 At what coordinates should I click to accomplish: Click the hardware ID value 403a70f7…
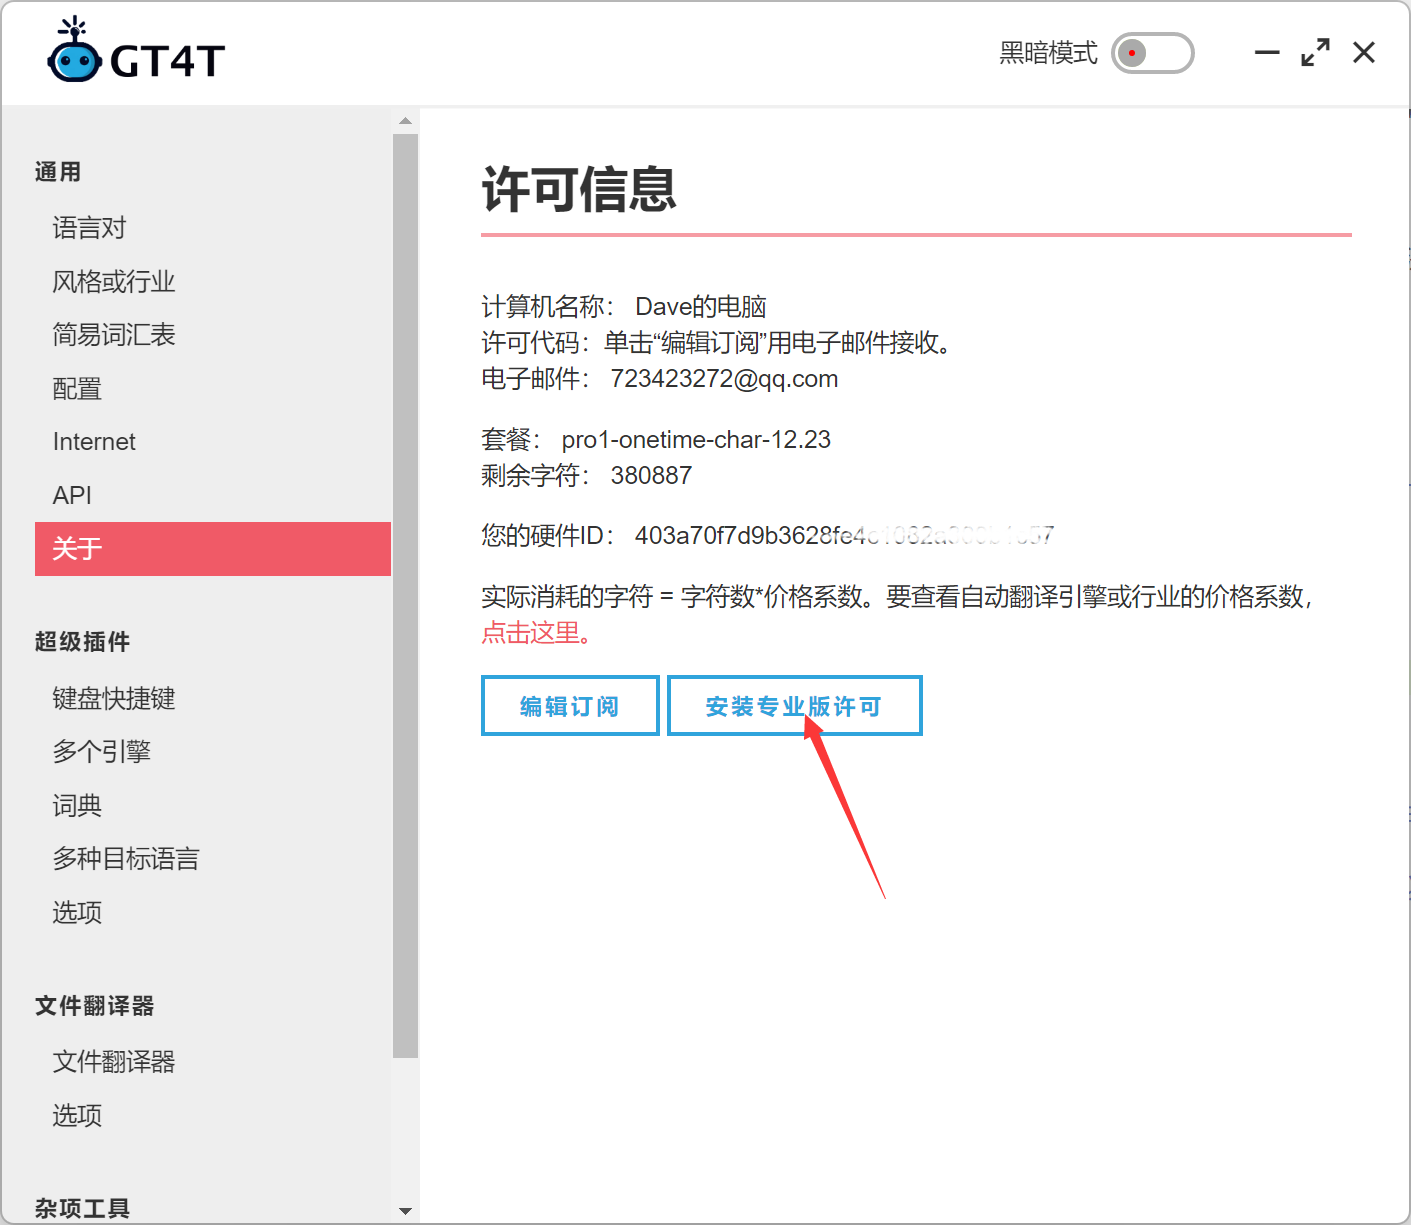[844, 536]
